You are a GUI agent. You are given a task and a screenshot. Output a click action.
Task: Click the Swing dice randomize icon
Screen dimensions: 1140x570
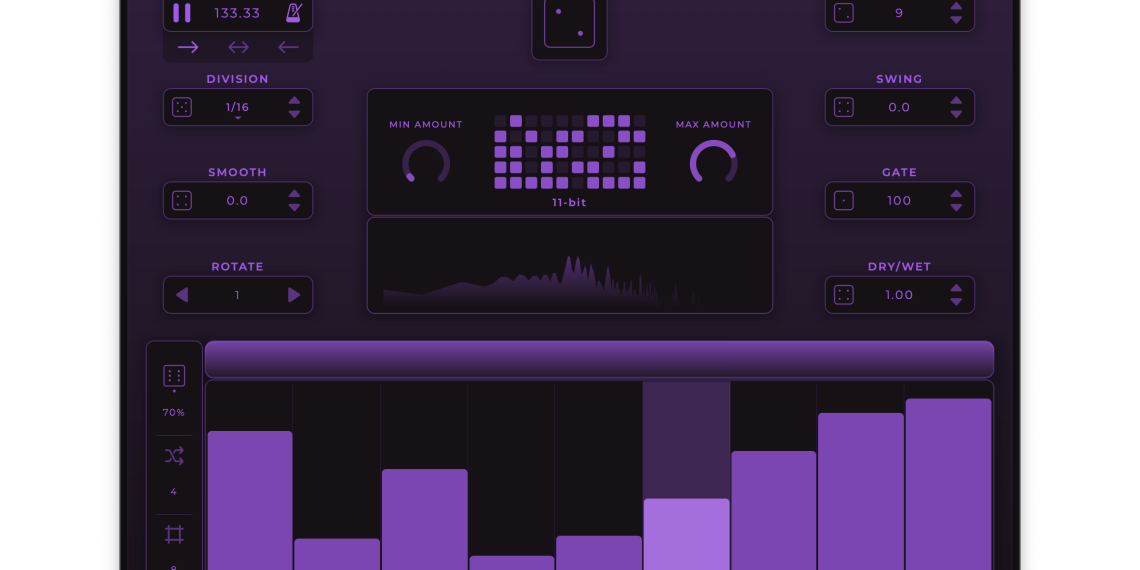[x=844, y=107]
